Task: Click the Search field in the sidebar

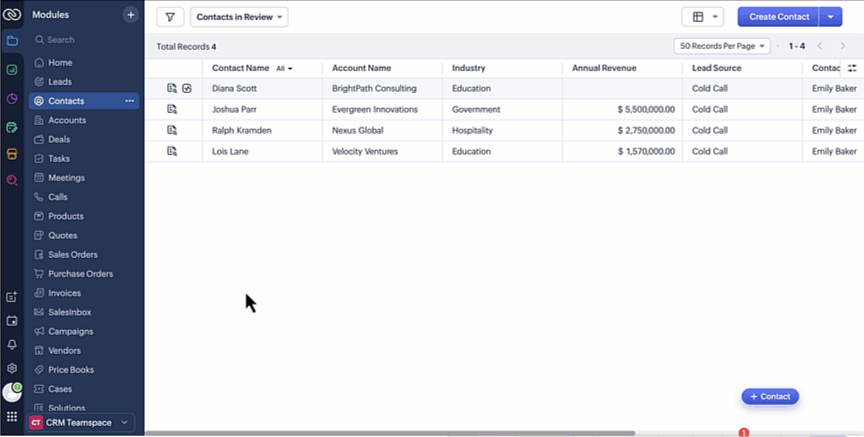Action: tap(84, 40)
